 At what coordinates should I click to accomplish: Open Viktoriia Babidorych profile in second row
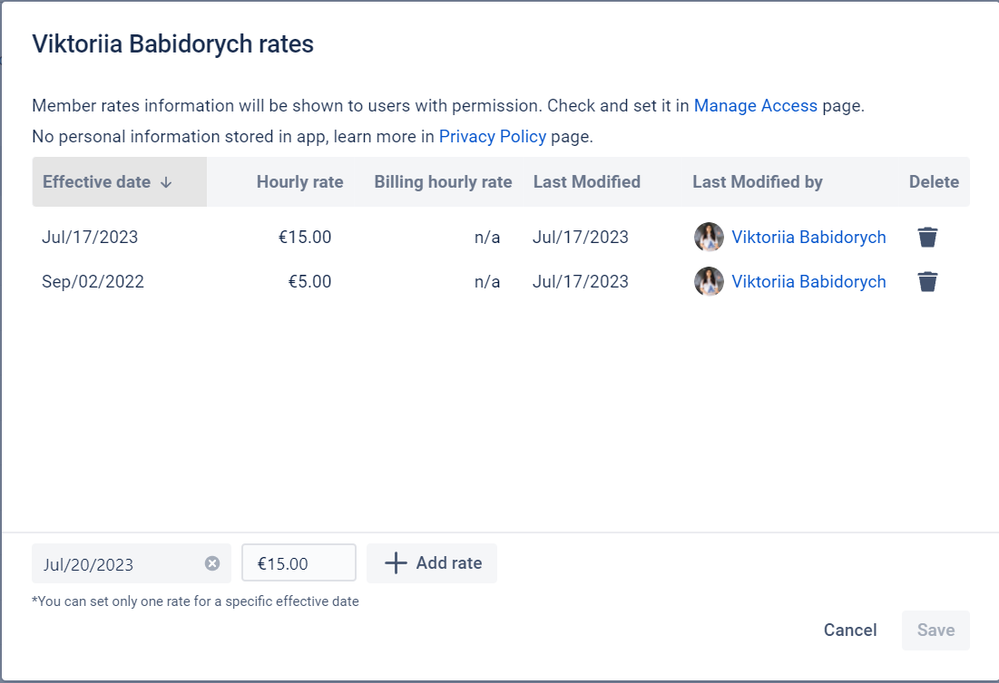[x=808, y=282]
